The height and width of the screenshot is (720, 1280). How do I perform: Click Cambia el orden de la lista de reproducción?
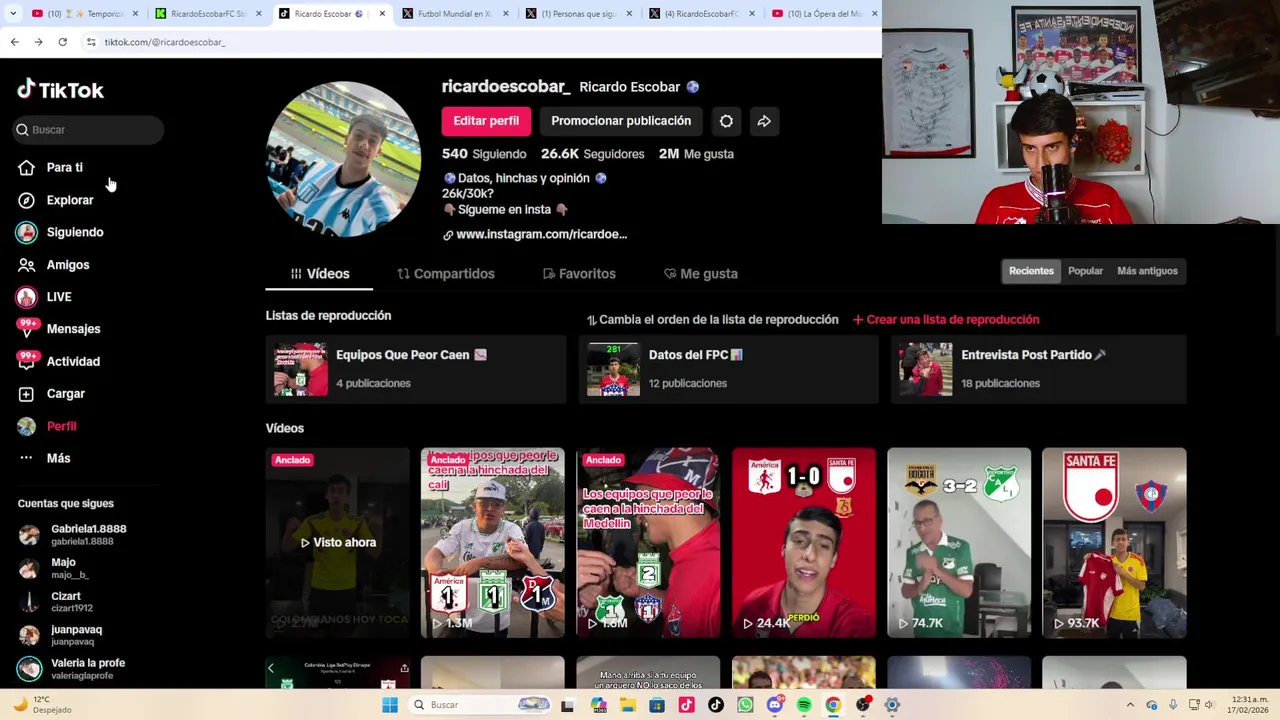click(x=712, y=320)
